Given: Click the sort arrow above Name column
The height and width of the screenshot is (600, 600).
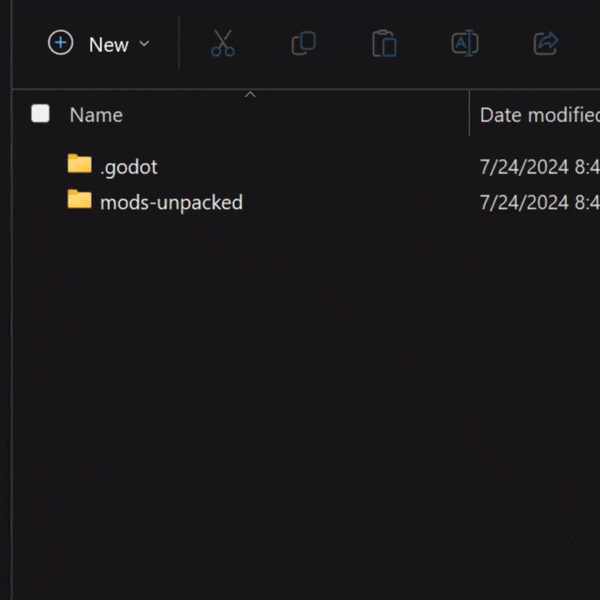Looking at the screenshot, I should tap(250, 95).
